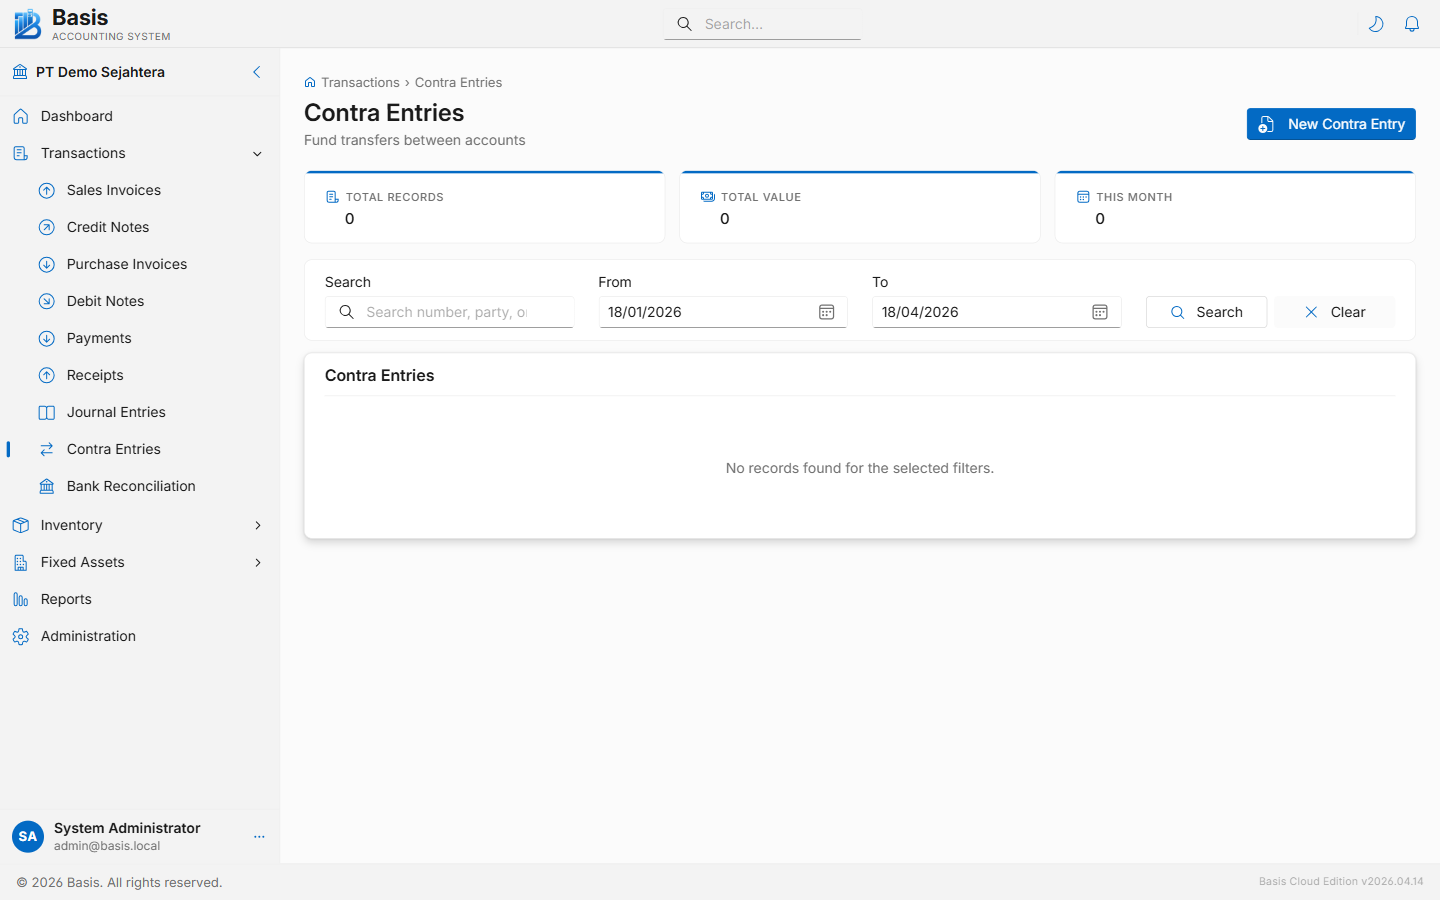Open notifications bell icon
The image size is (1440, 900).
coord(1412,24)
